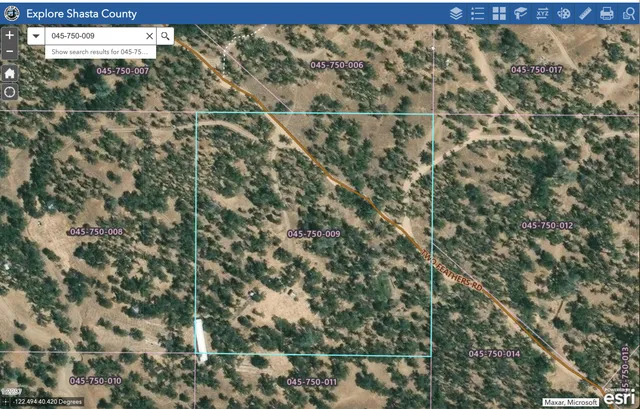This screenshot has width=640, height=409.
Task: Open the Query search widget
Action: (x=628, y=13)
